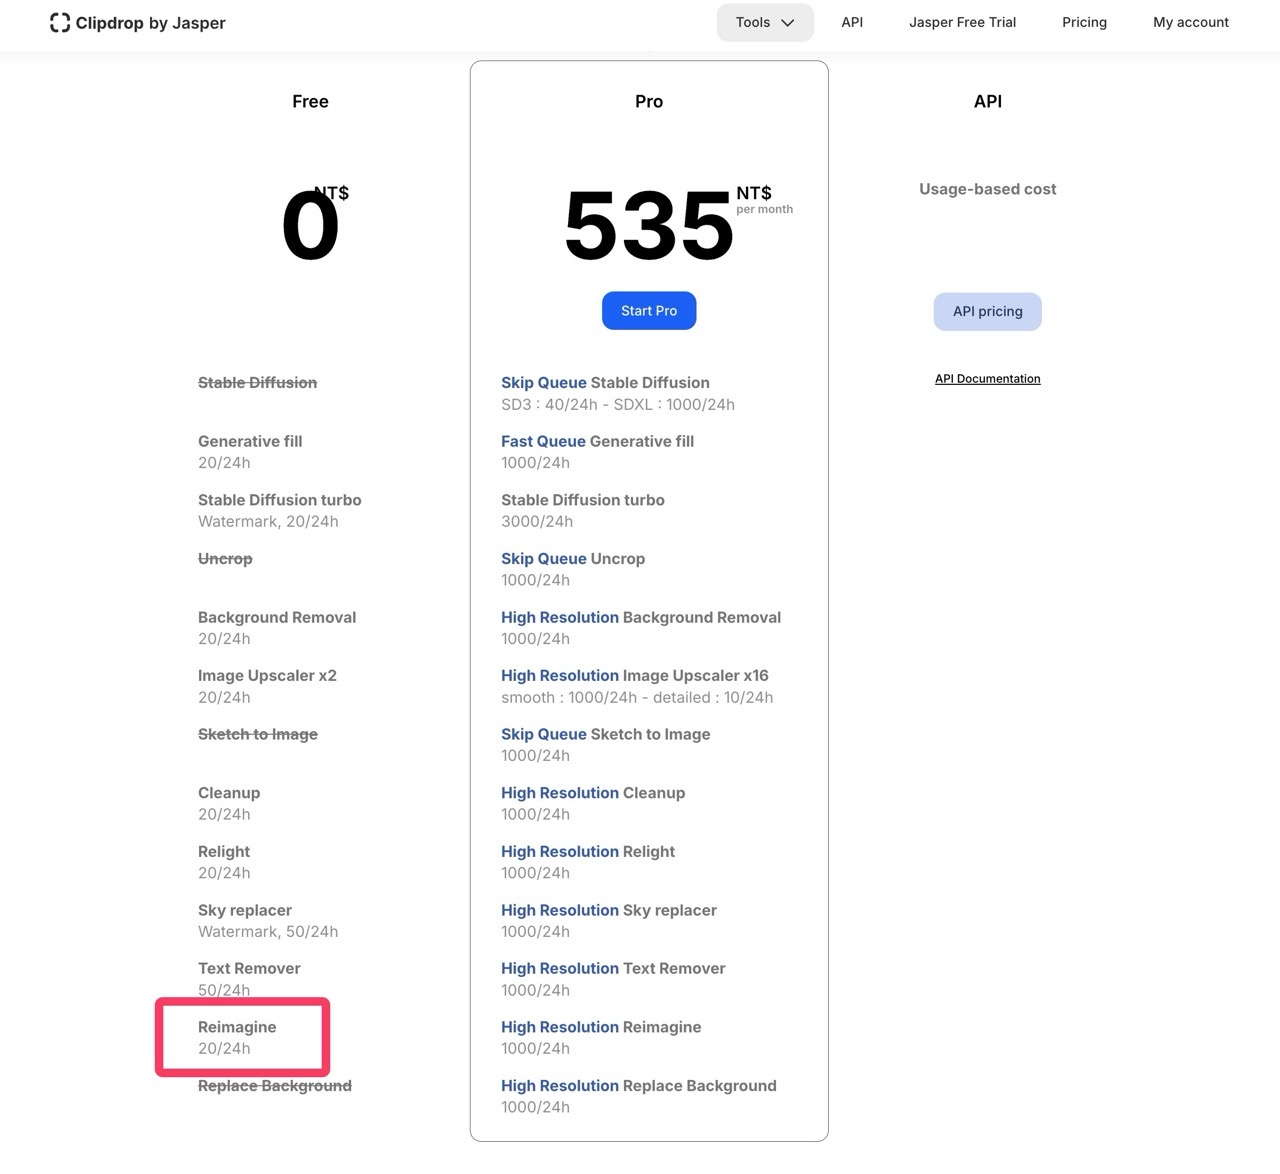
Task: Click Reimagine in Free plan
Action: point(237,1027)
